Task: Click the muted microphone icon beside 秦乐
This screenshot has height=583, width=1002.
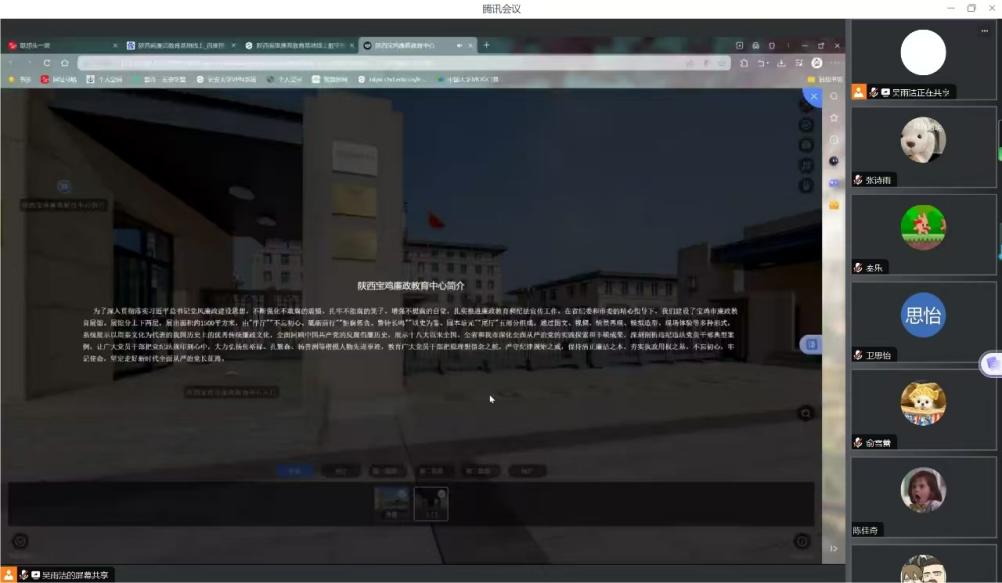Action: coord(858,268)
